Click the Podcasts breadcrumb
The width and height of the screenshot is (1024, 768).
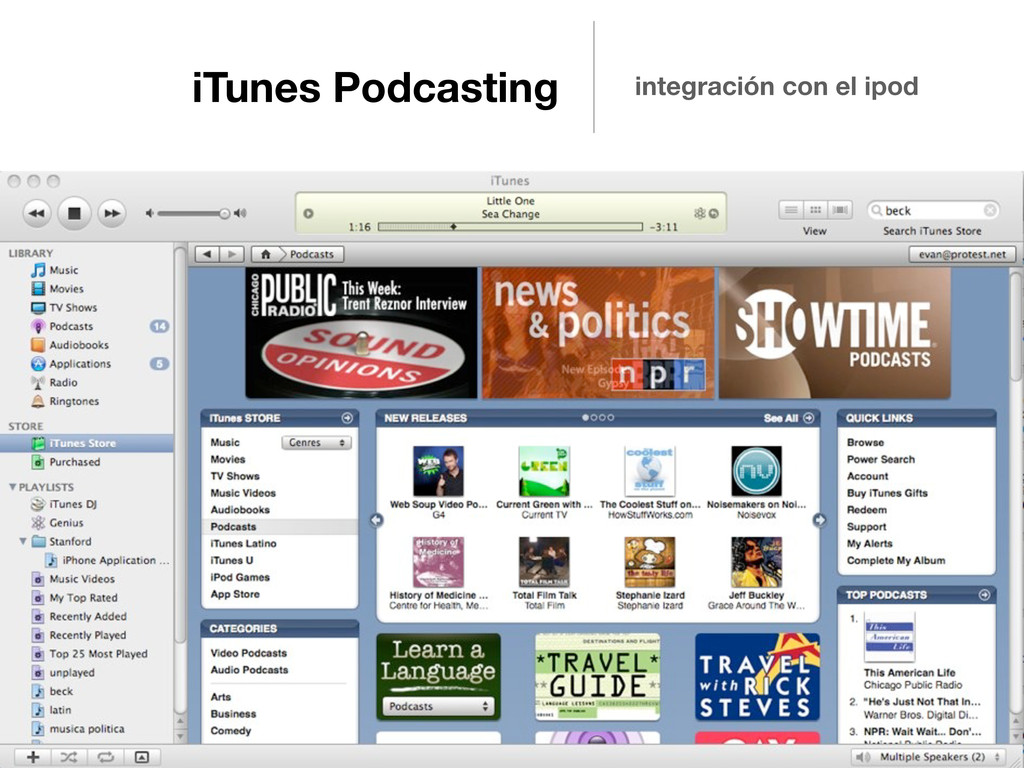click(x=312, y=254)
